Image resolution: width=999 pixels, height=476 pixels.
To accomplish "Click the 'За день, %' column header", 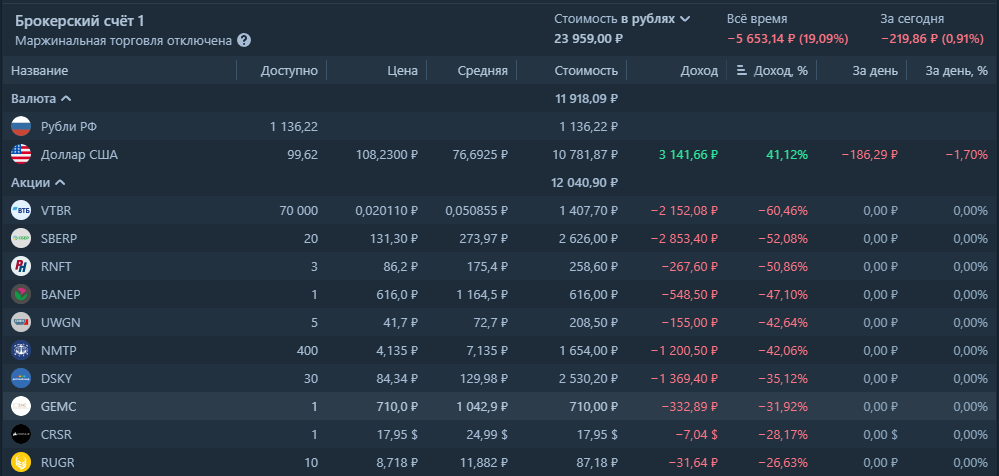I will pyautogui.click(x=956, y=71).
